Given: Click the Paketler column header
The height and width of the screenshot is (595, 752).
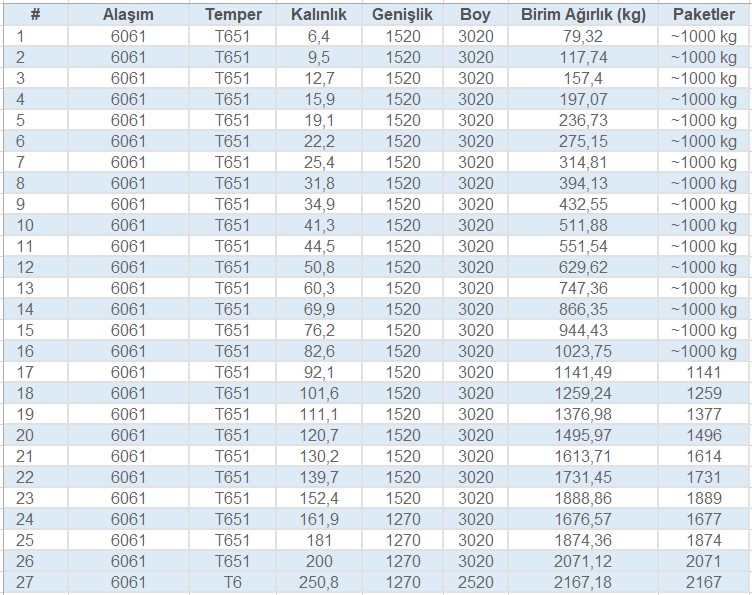Looking at the screenshot, I should pyautogui.click(x=704, y=15).
